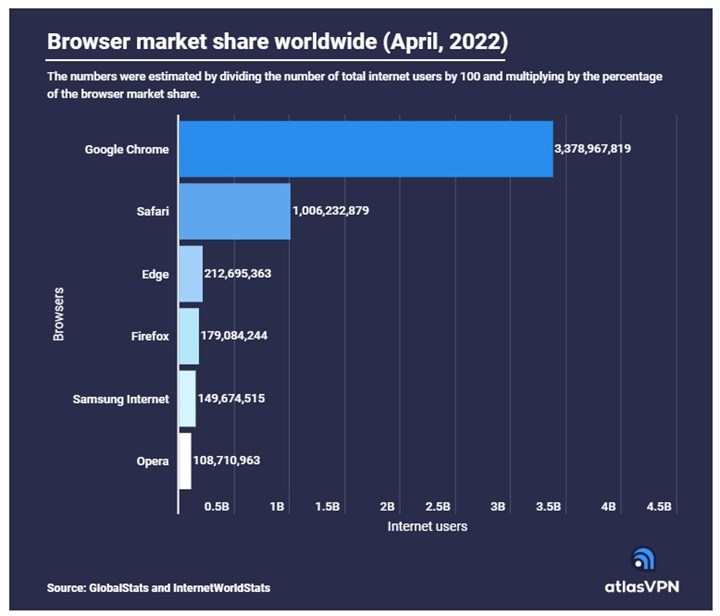Click the '3B' axis tick label
This screenshot has height=616, width=720.
(498, 507)
